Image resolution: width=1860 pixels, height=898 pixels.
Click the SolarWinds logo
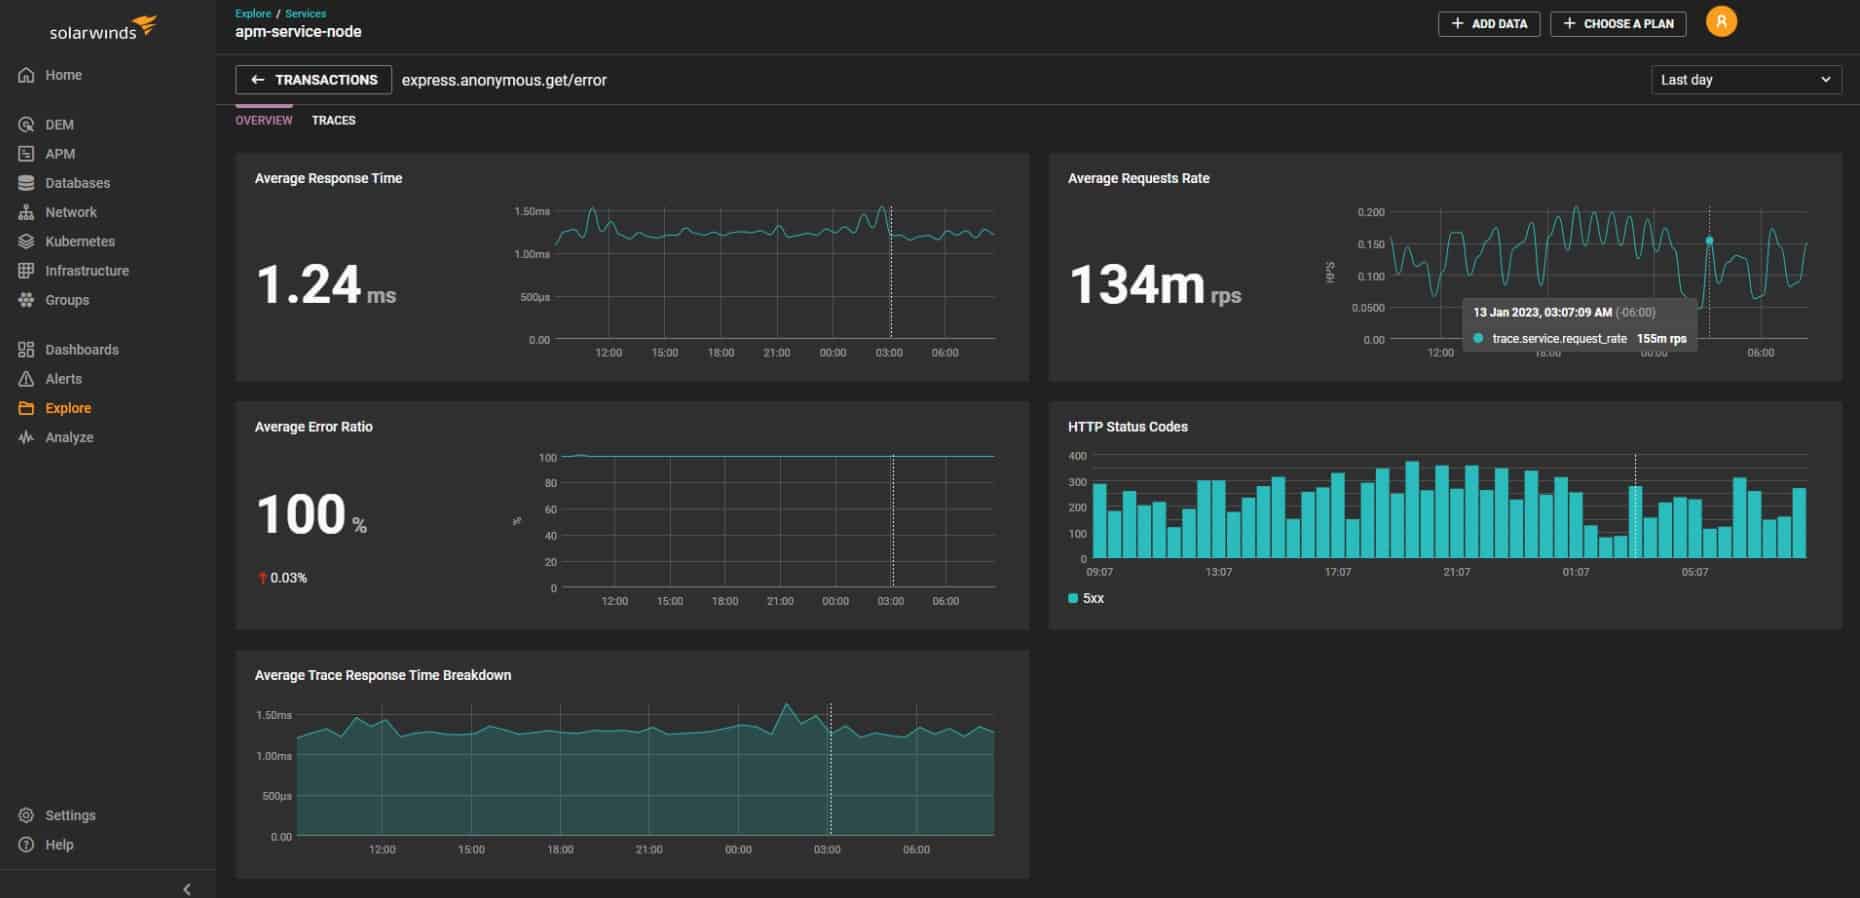pos(103,28)
